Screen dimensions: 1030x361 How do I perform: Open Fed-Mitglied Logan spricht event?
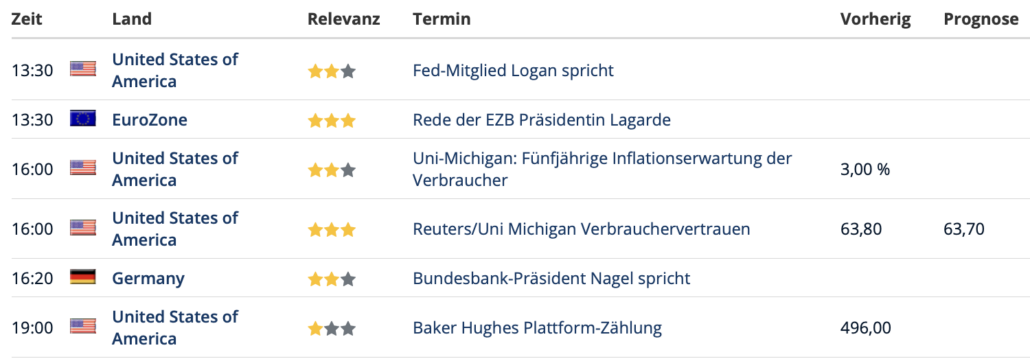pos(513,70)
